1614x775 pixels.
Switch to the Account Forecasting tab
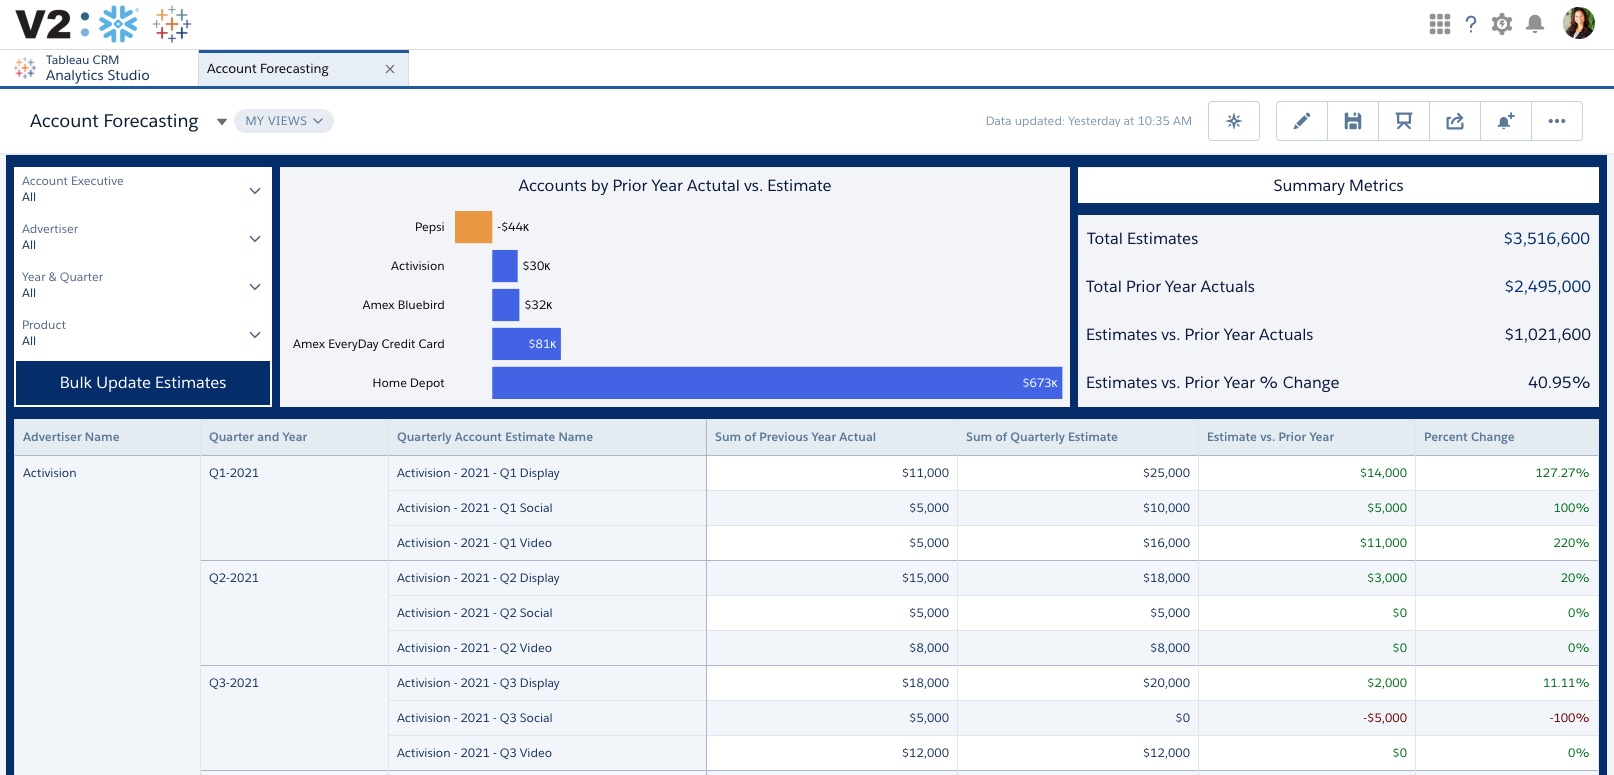point(304,69)
